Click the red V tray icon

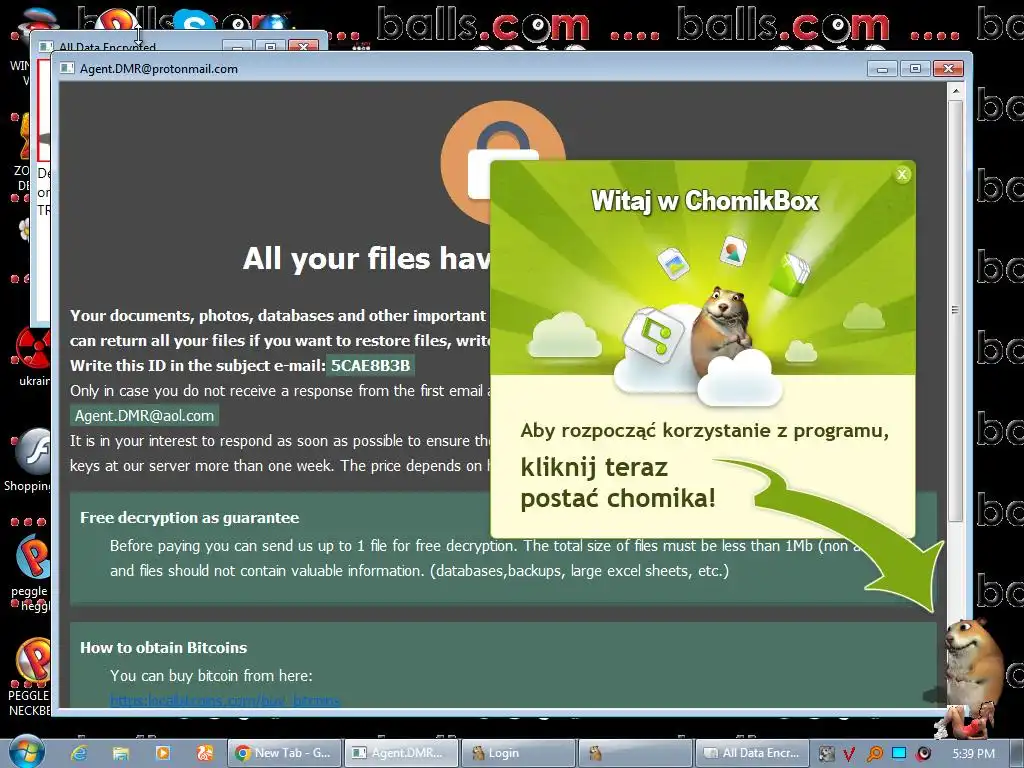(850, 754)
